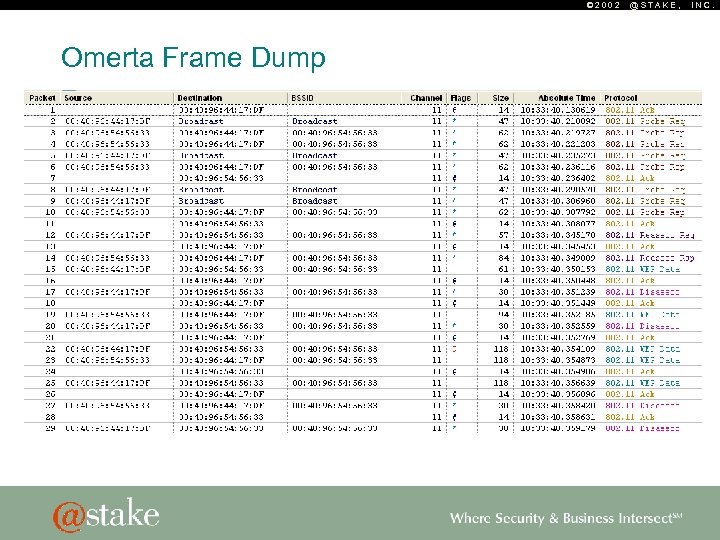The width and height of the screenshot is (720, 540).
Task: Click size 118 in packet 23 row
Action: click(501, 360)
